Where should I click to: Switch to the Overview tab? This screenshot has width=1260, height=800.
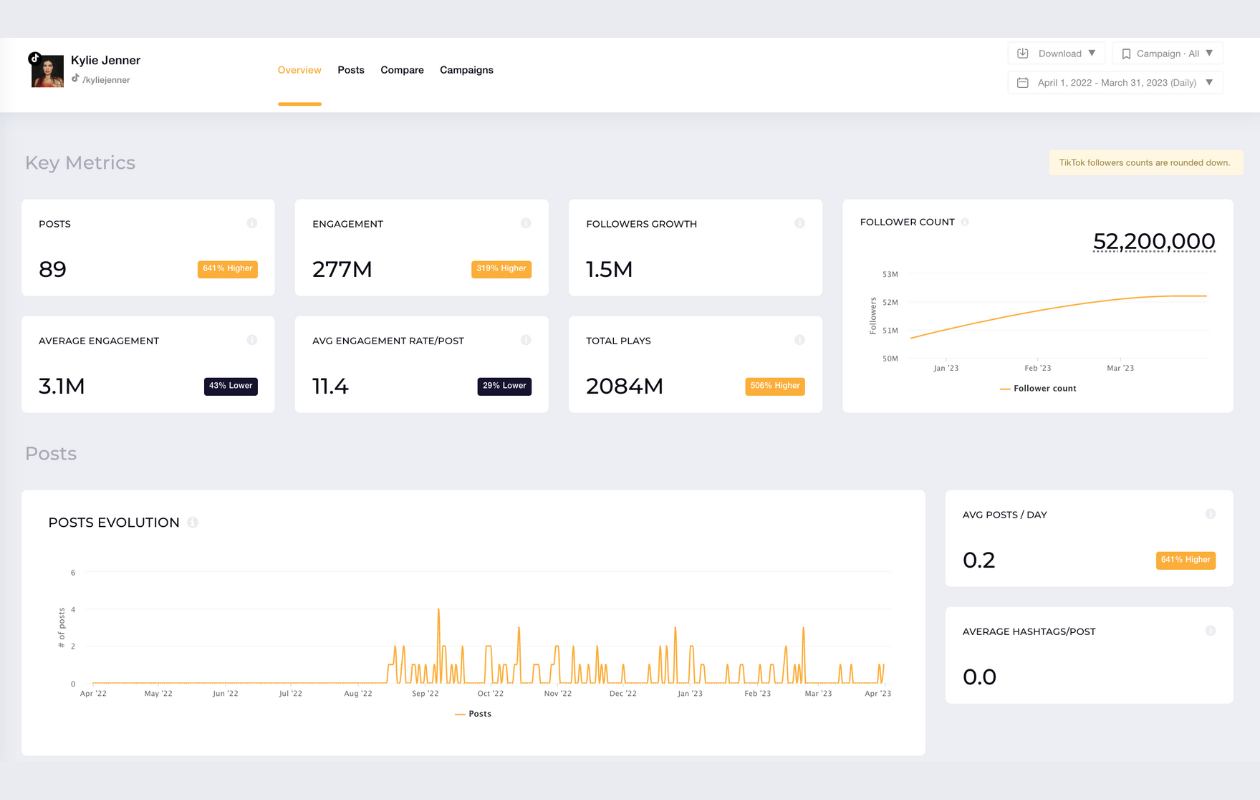[299, 70]
